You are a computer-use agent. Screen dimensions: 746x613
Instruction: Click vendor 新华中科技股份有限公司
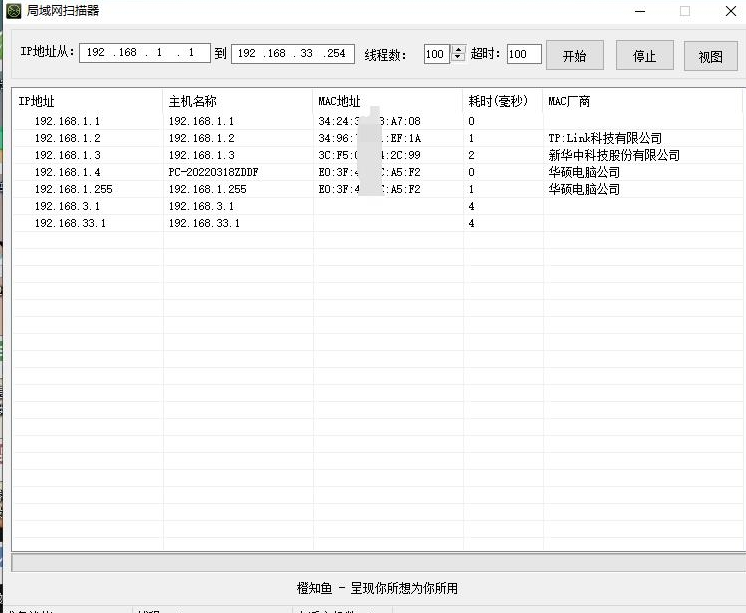coord(614,155)
